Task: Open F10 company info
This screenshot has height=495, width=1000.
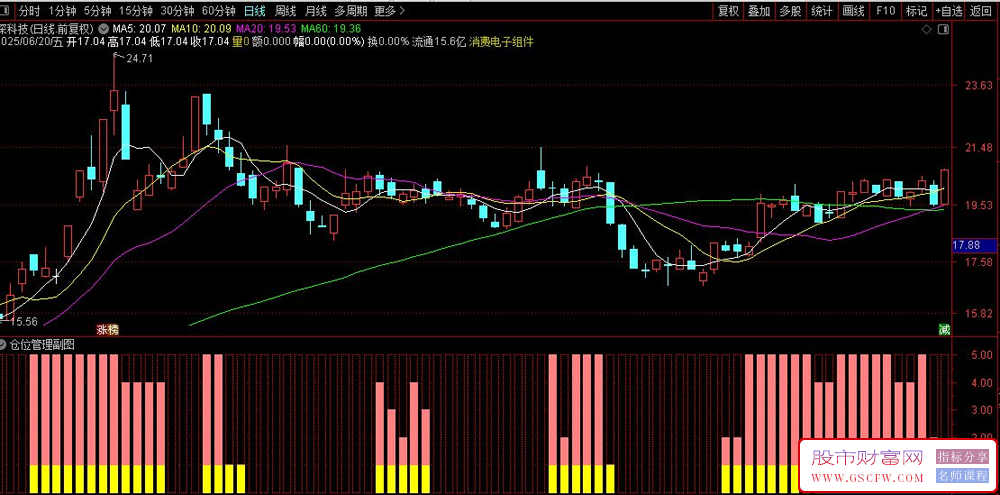Action: [885, 11]
